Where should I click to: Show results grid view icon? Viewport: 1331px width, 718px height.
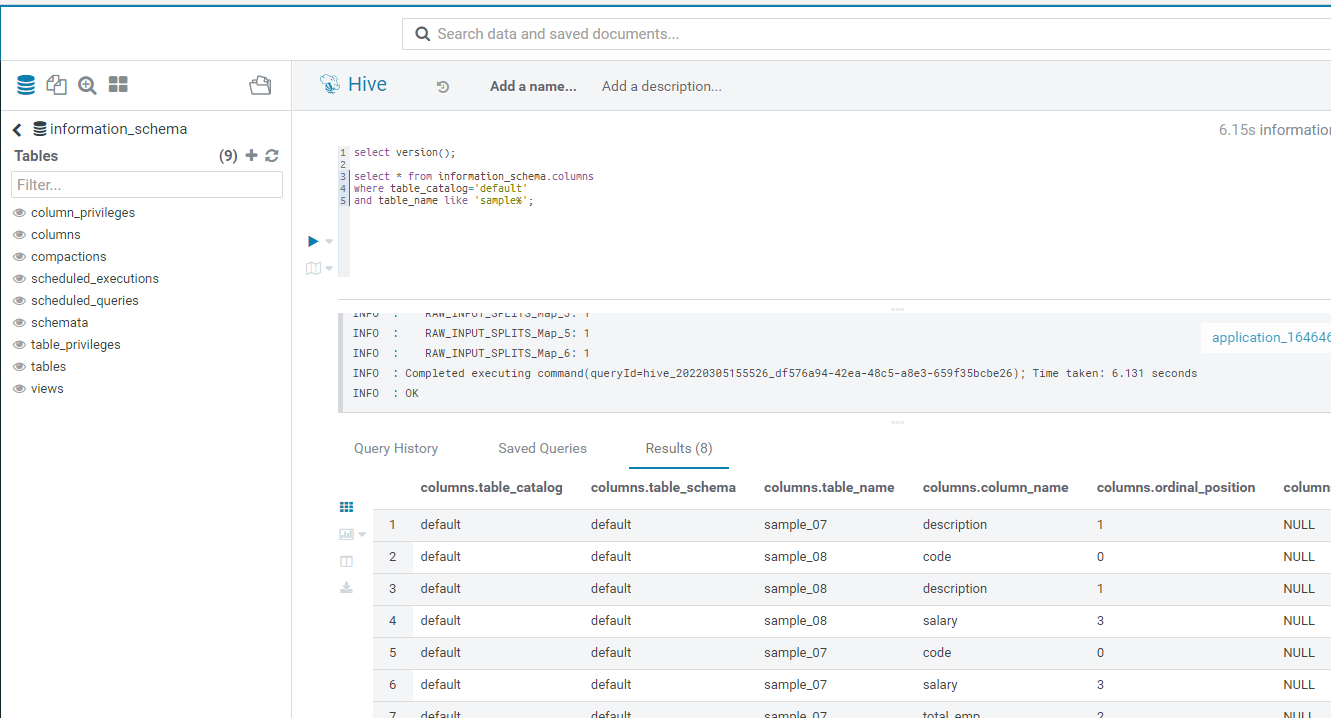(347, 508)
